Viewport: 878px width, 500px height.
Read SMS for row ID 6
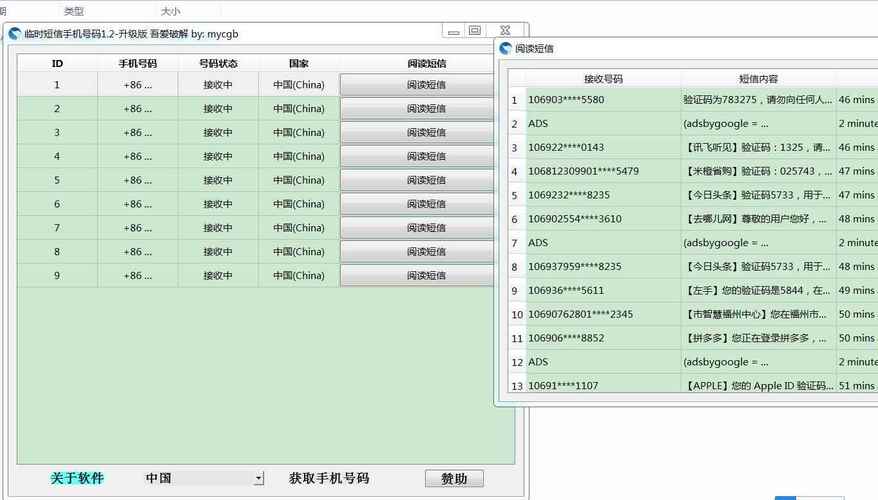coord(417,204)
